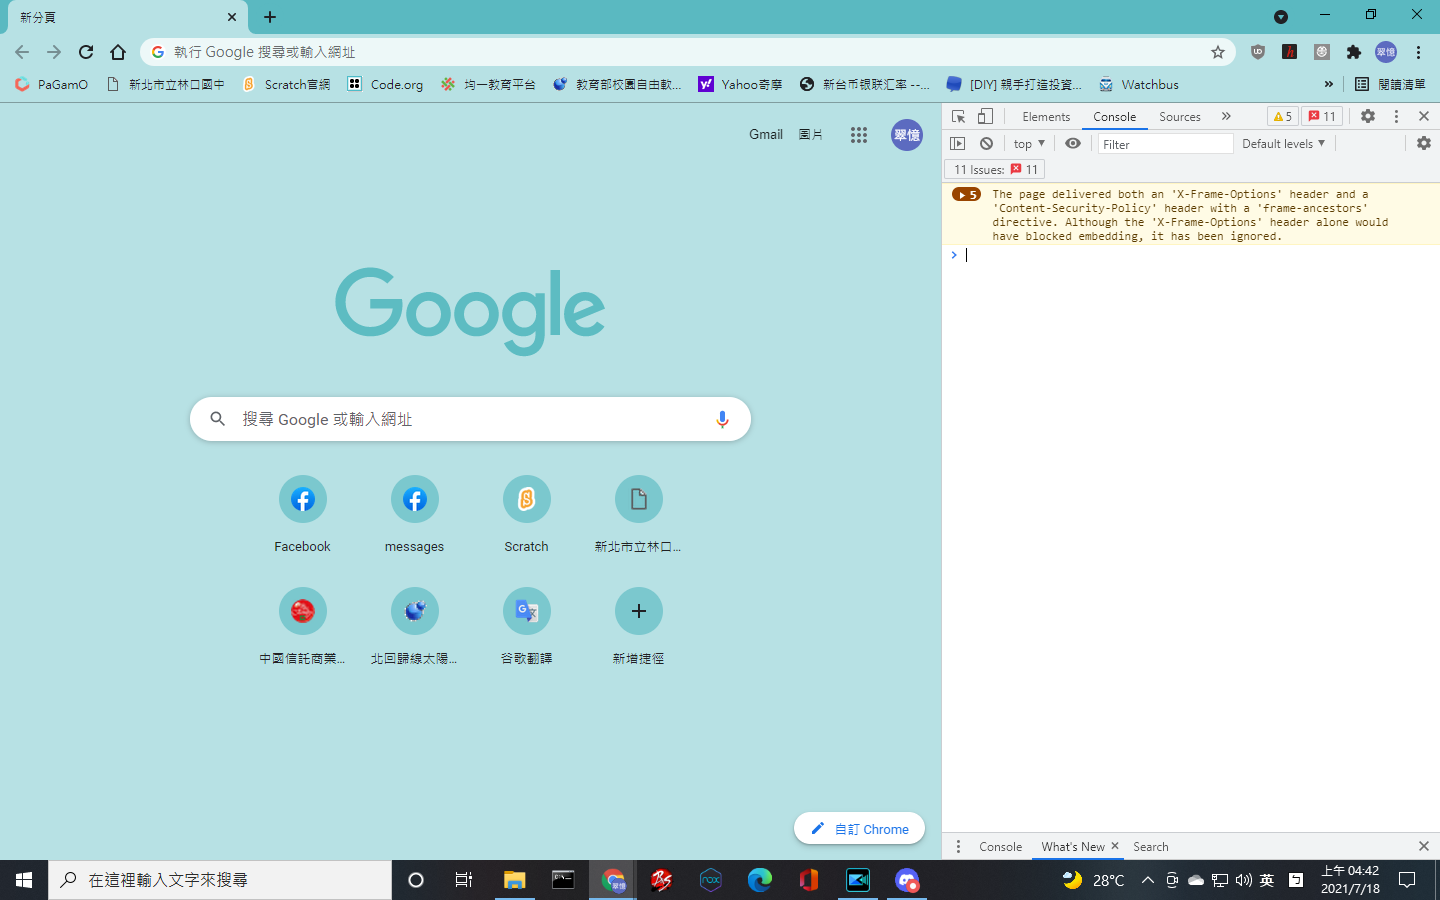1440x900 pixels.
Task: Click the 11 errors badge in the DevTools top bar
Action: 1322,116
